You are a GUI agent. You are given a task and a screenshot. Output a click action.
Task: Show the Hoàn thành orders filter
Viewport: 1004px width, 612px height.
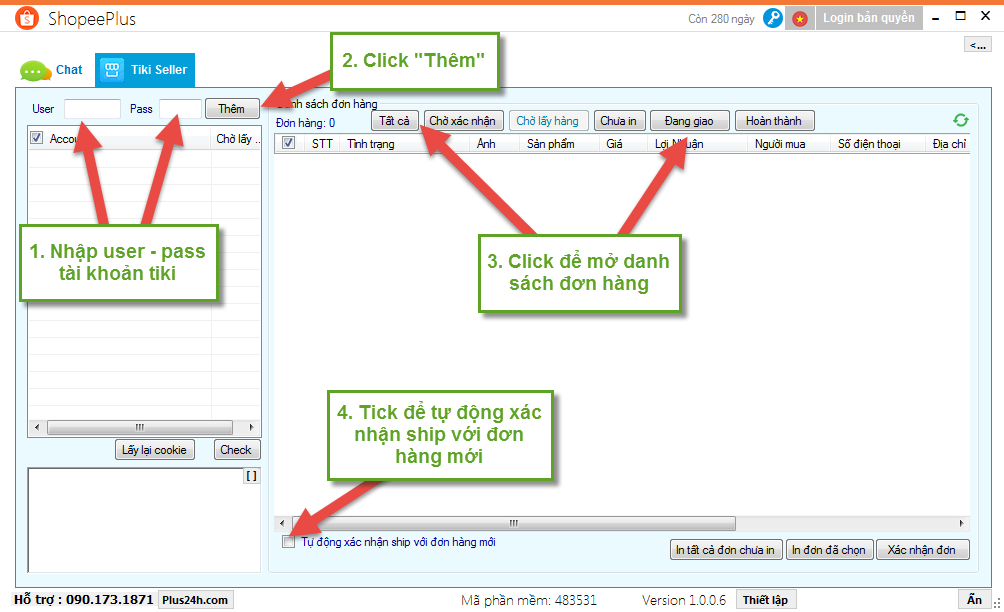(x=774, y=121)
